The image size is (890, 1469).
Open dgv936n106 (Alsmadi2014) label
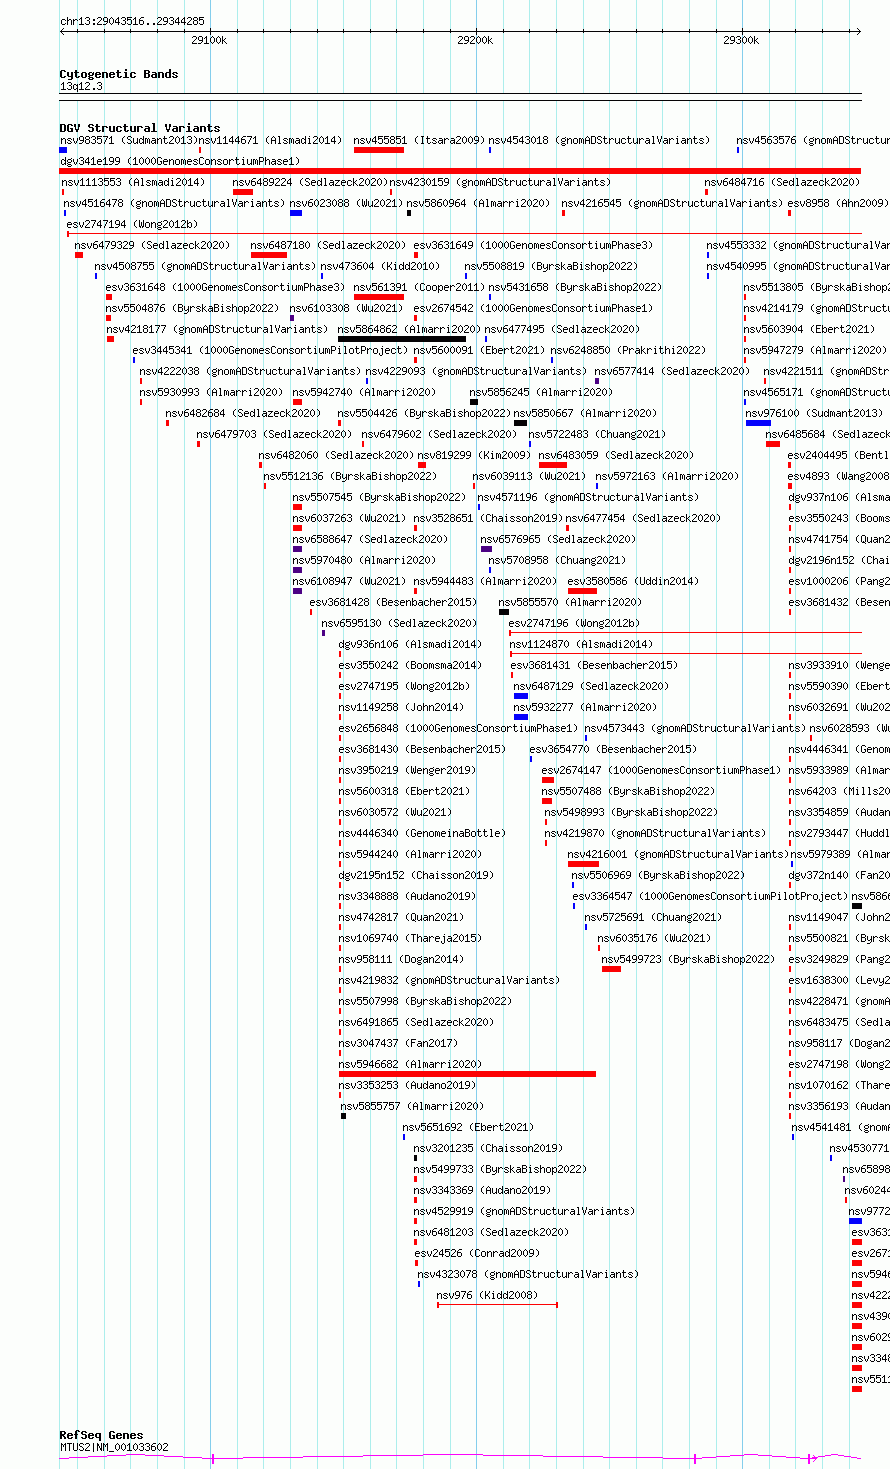tap(410, 644)
